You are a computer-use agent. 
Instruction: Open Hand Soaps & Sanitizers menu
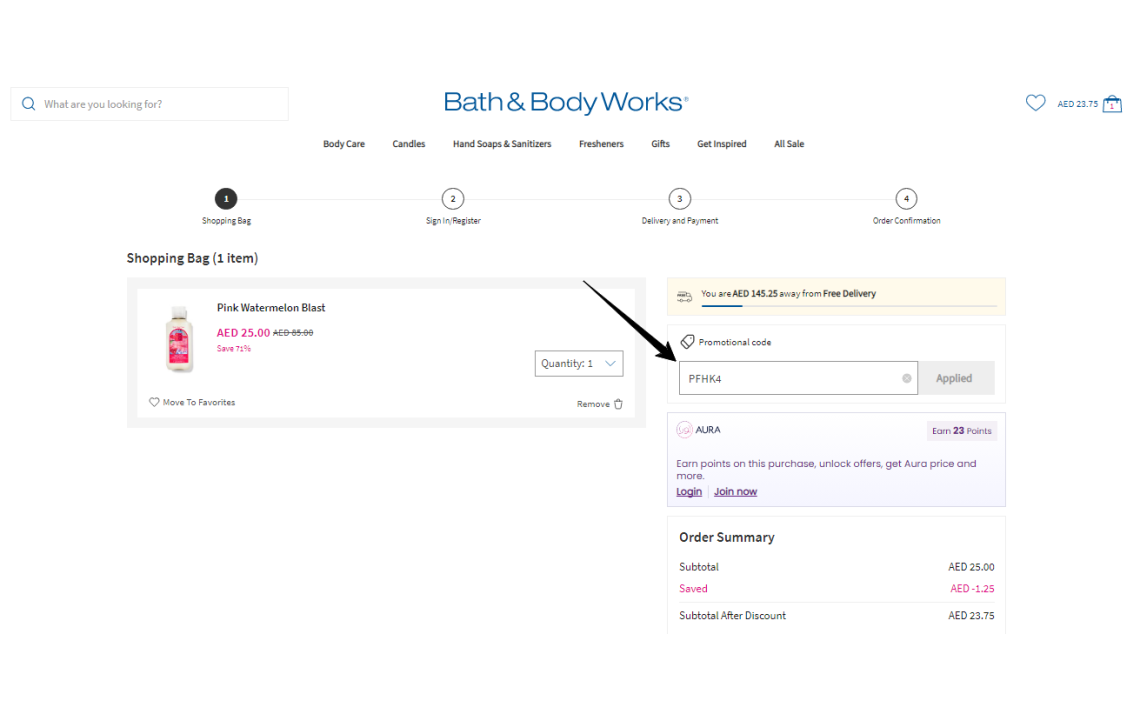pos(502,144)
